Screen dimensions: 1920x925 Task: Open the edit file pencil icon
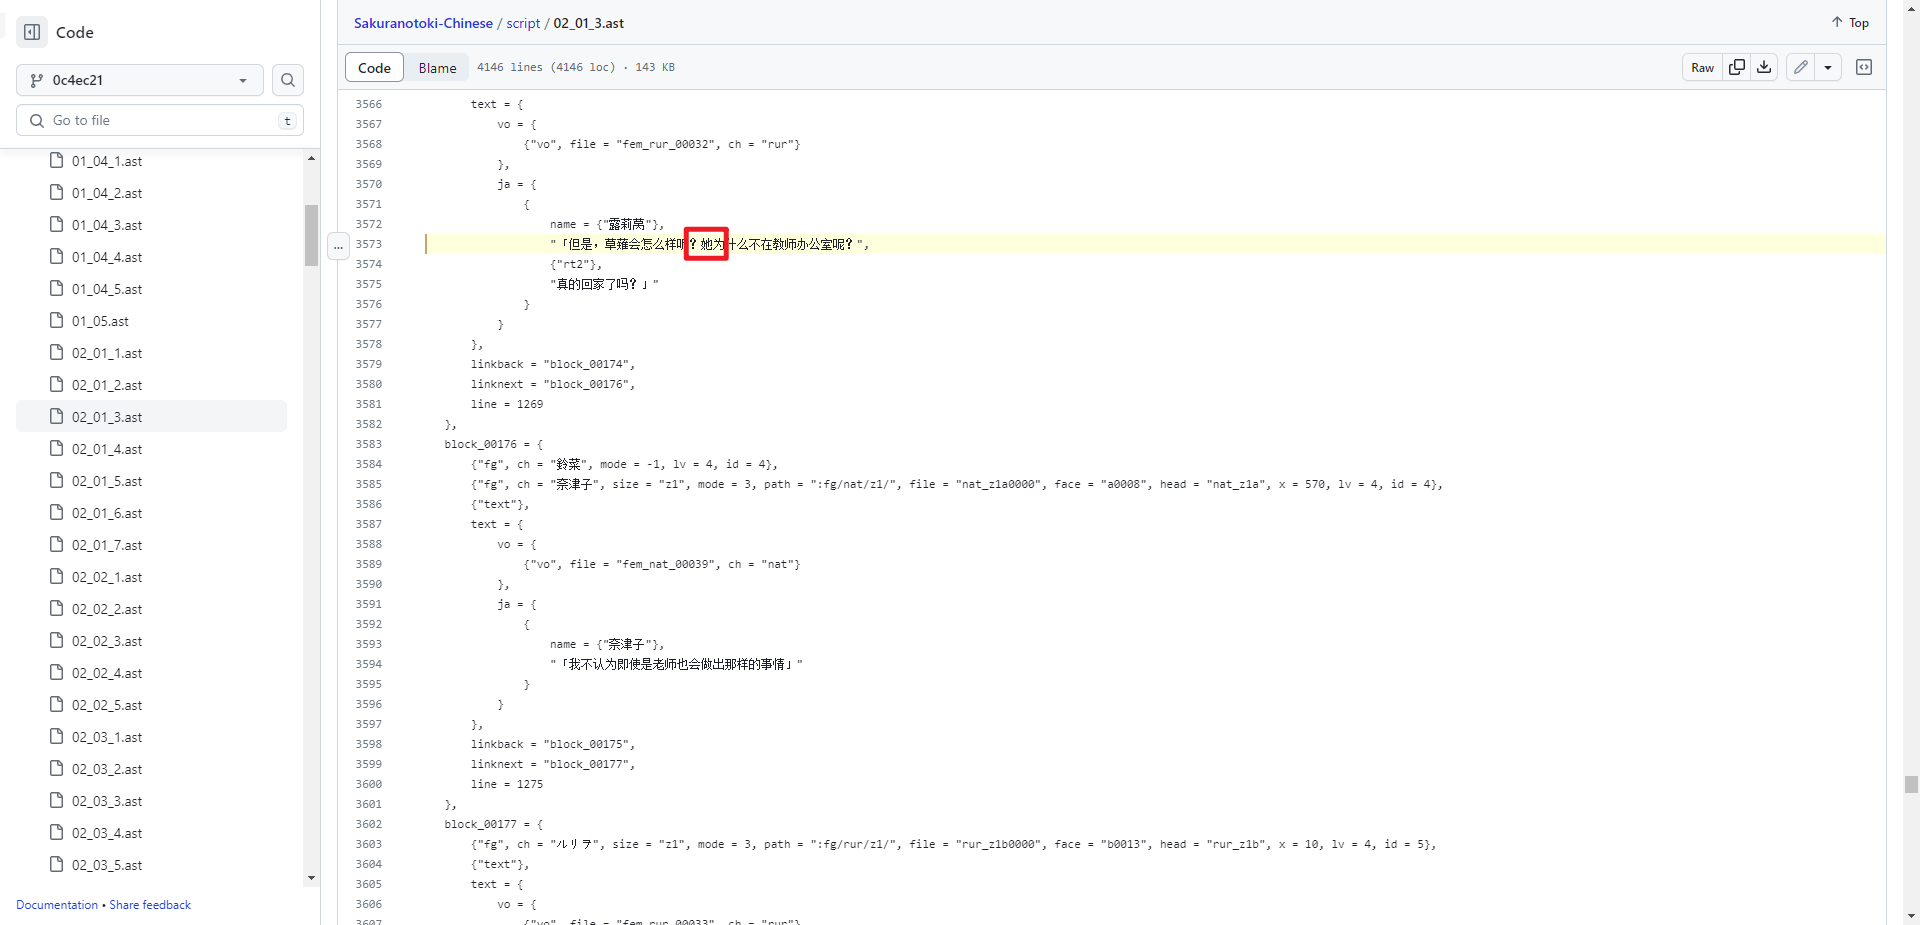[1801, 67]
